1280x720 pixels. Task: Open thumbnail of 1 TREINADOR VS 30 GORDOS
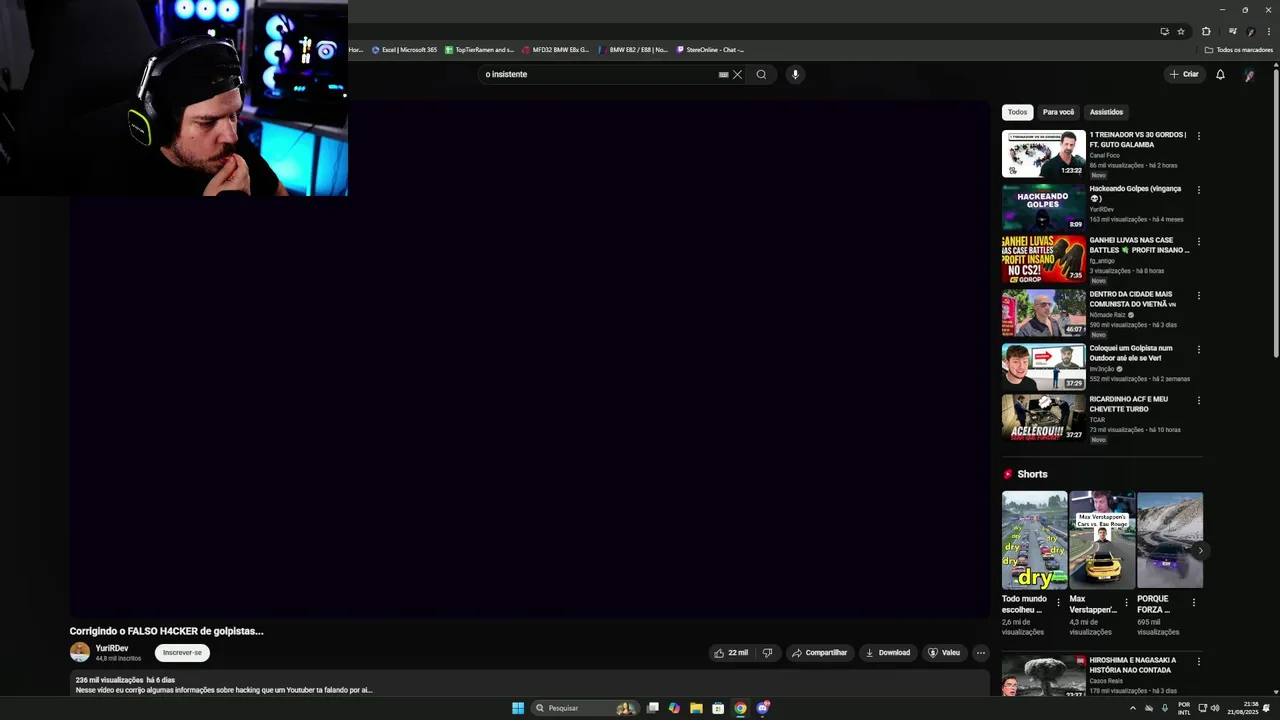click(1043, 154)
